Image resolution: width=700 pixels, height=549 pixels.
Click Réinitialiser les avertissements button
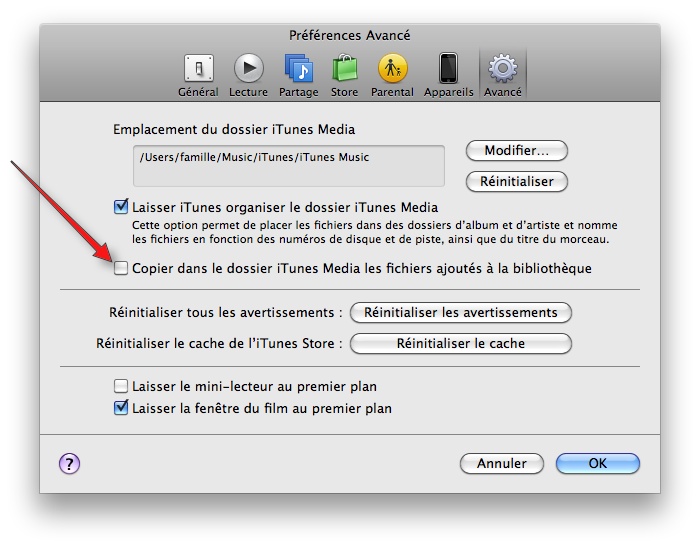coord(460,312)
